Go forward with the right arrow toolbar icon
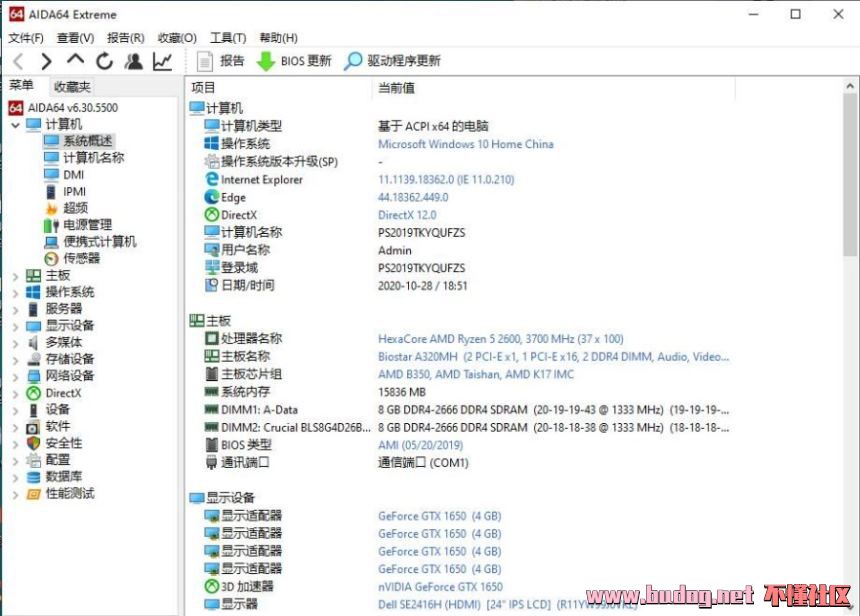Viewport: 860px width, 616px height. pos(47,61)
